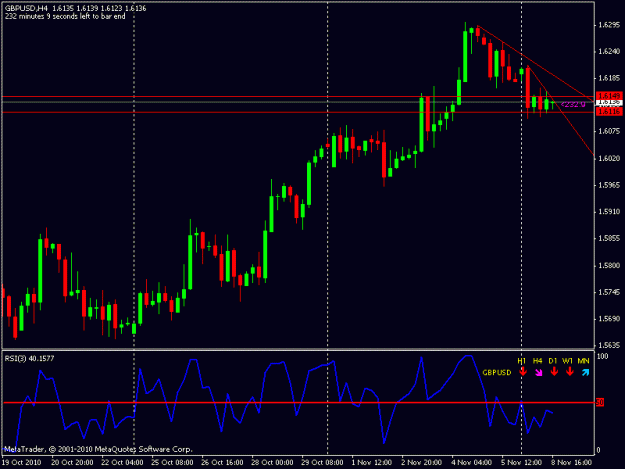Image resolution: width=625 pixels, height=469 pixels.
Task: Click the D1 red down arrow icon
Action: click(554, 372)
